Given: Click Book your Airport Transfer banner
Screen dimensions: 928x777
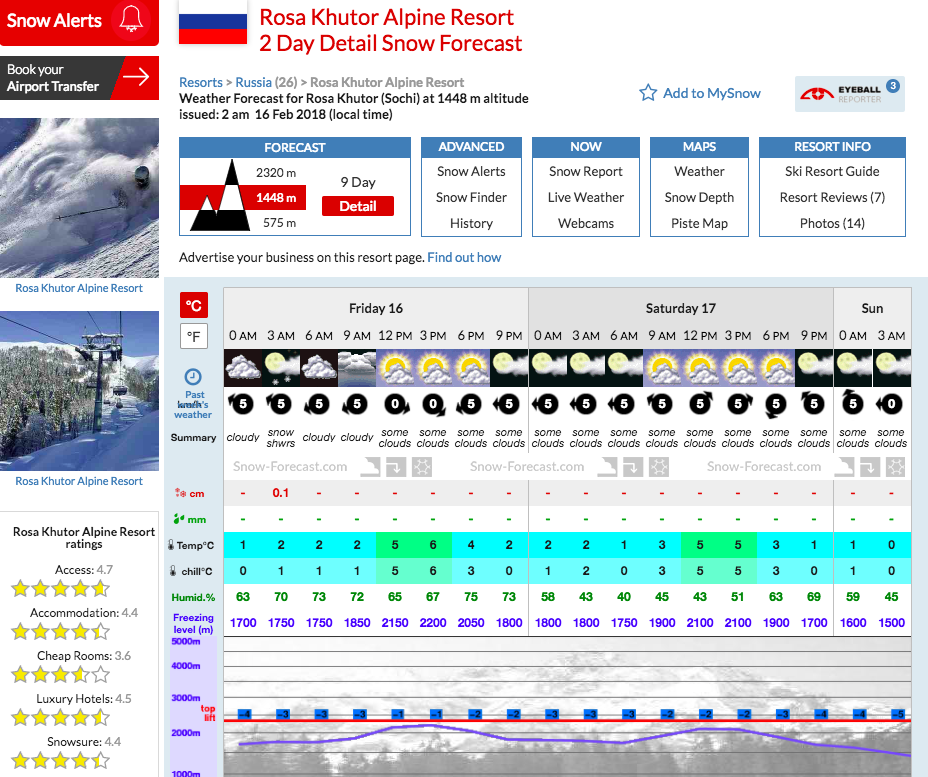Looking at the screenshot, I should click(x=79, y=78).
